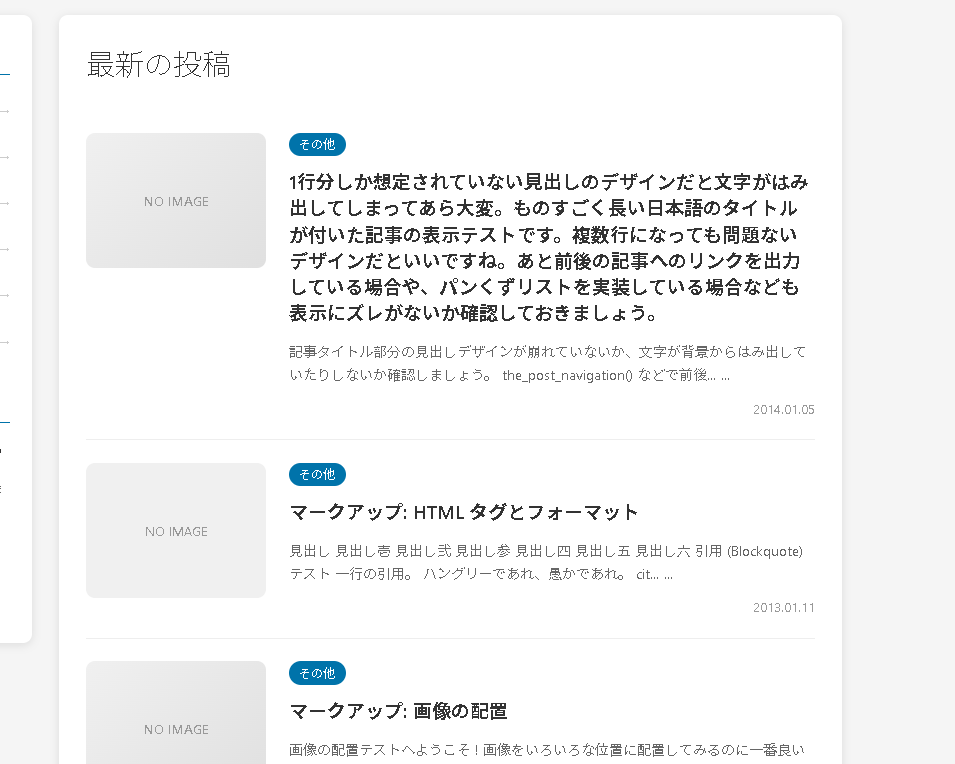Screen dimensions: 955x764
Task: Click excerpt starting 画像の配置テストへようこそ
Action: (x=546, y=750)
